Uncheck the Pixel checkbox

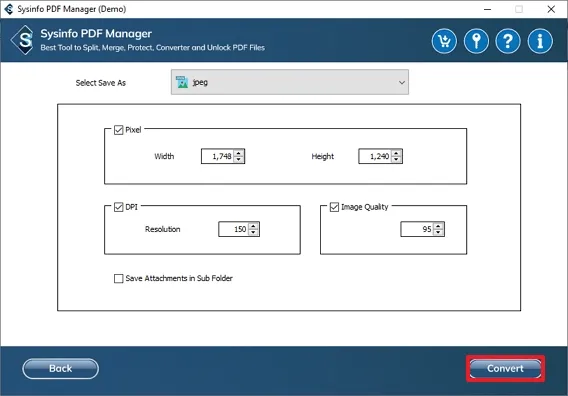[x=118, y=130]
